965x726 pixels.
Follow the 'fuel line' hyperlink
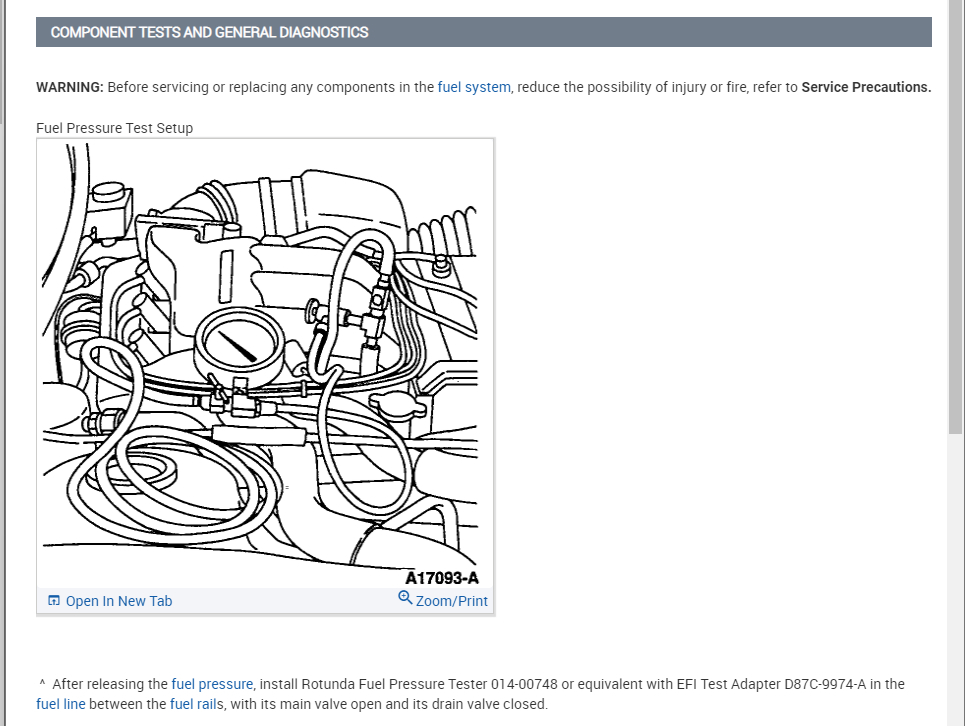[60, 704]
